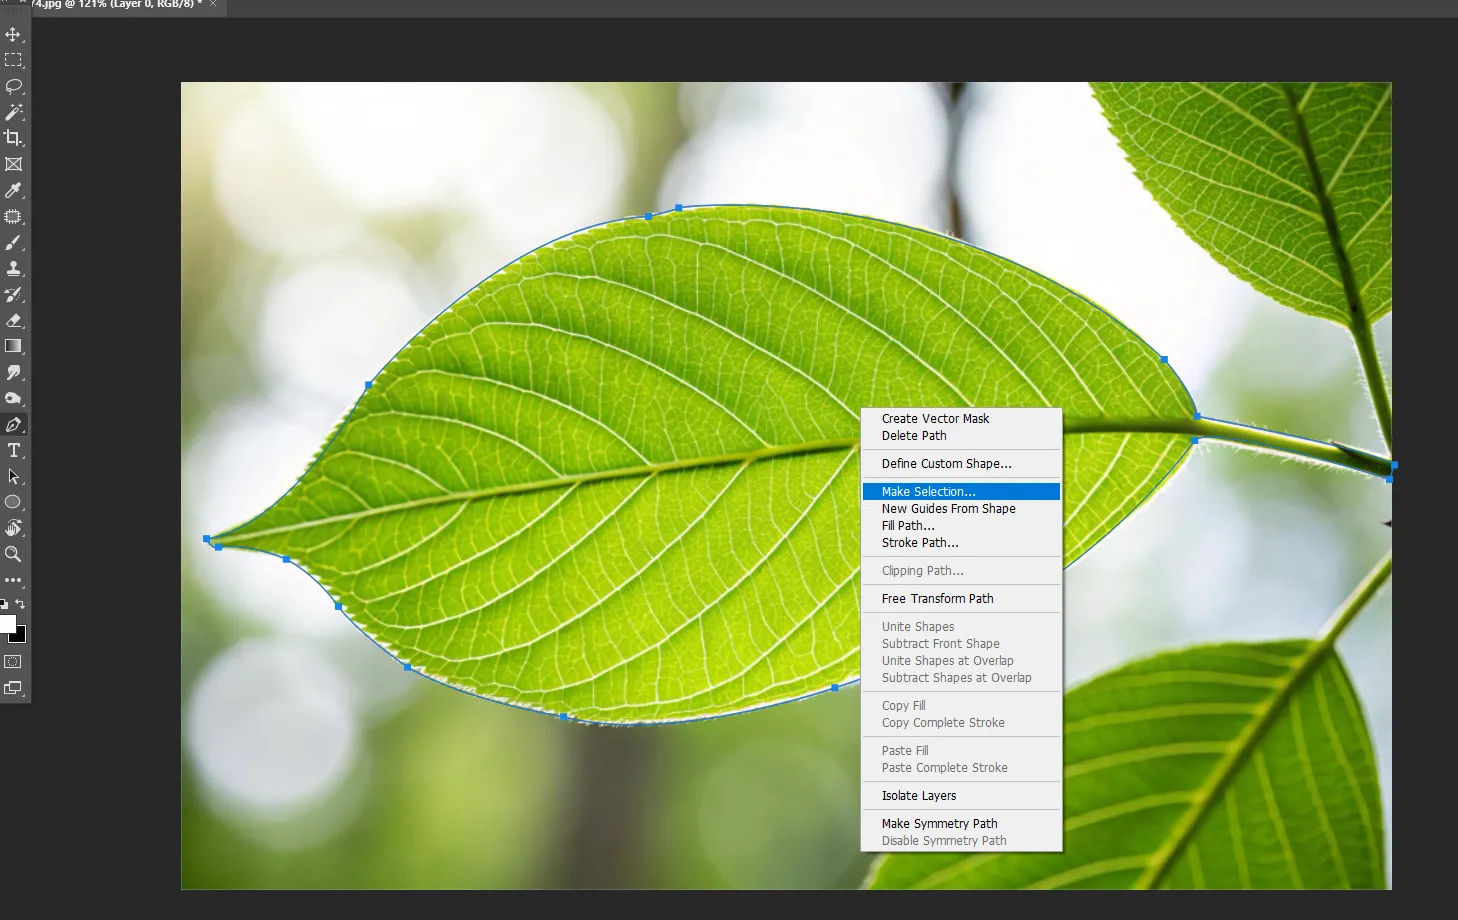Select the Lasso tool
This screenshot has height=920, width=1458.
13,86
